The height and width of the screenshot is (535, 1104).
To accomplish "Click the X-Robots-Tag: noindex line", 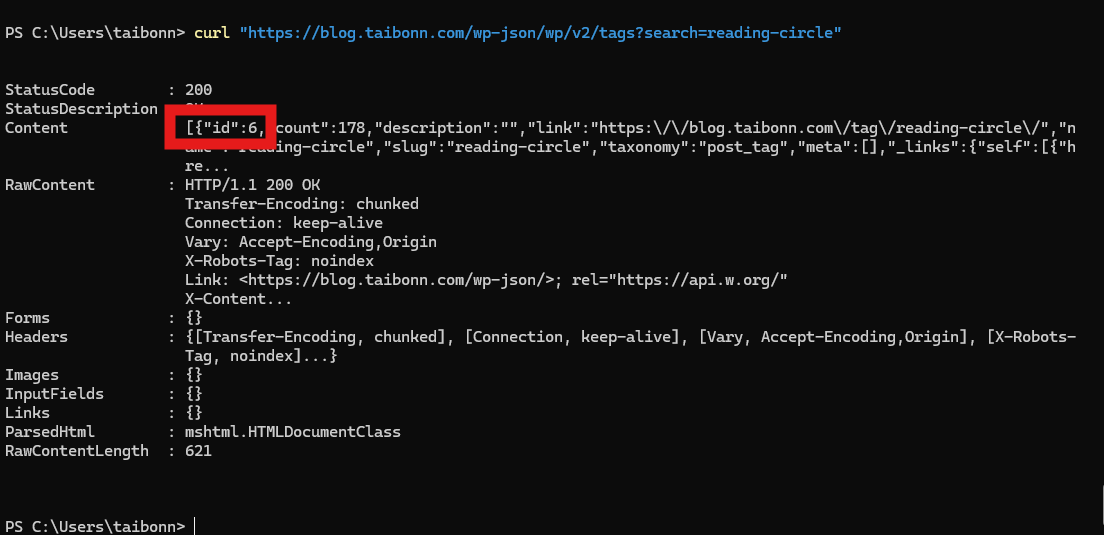I will click(x=280, y=261).
